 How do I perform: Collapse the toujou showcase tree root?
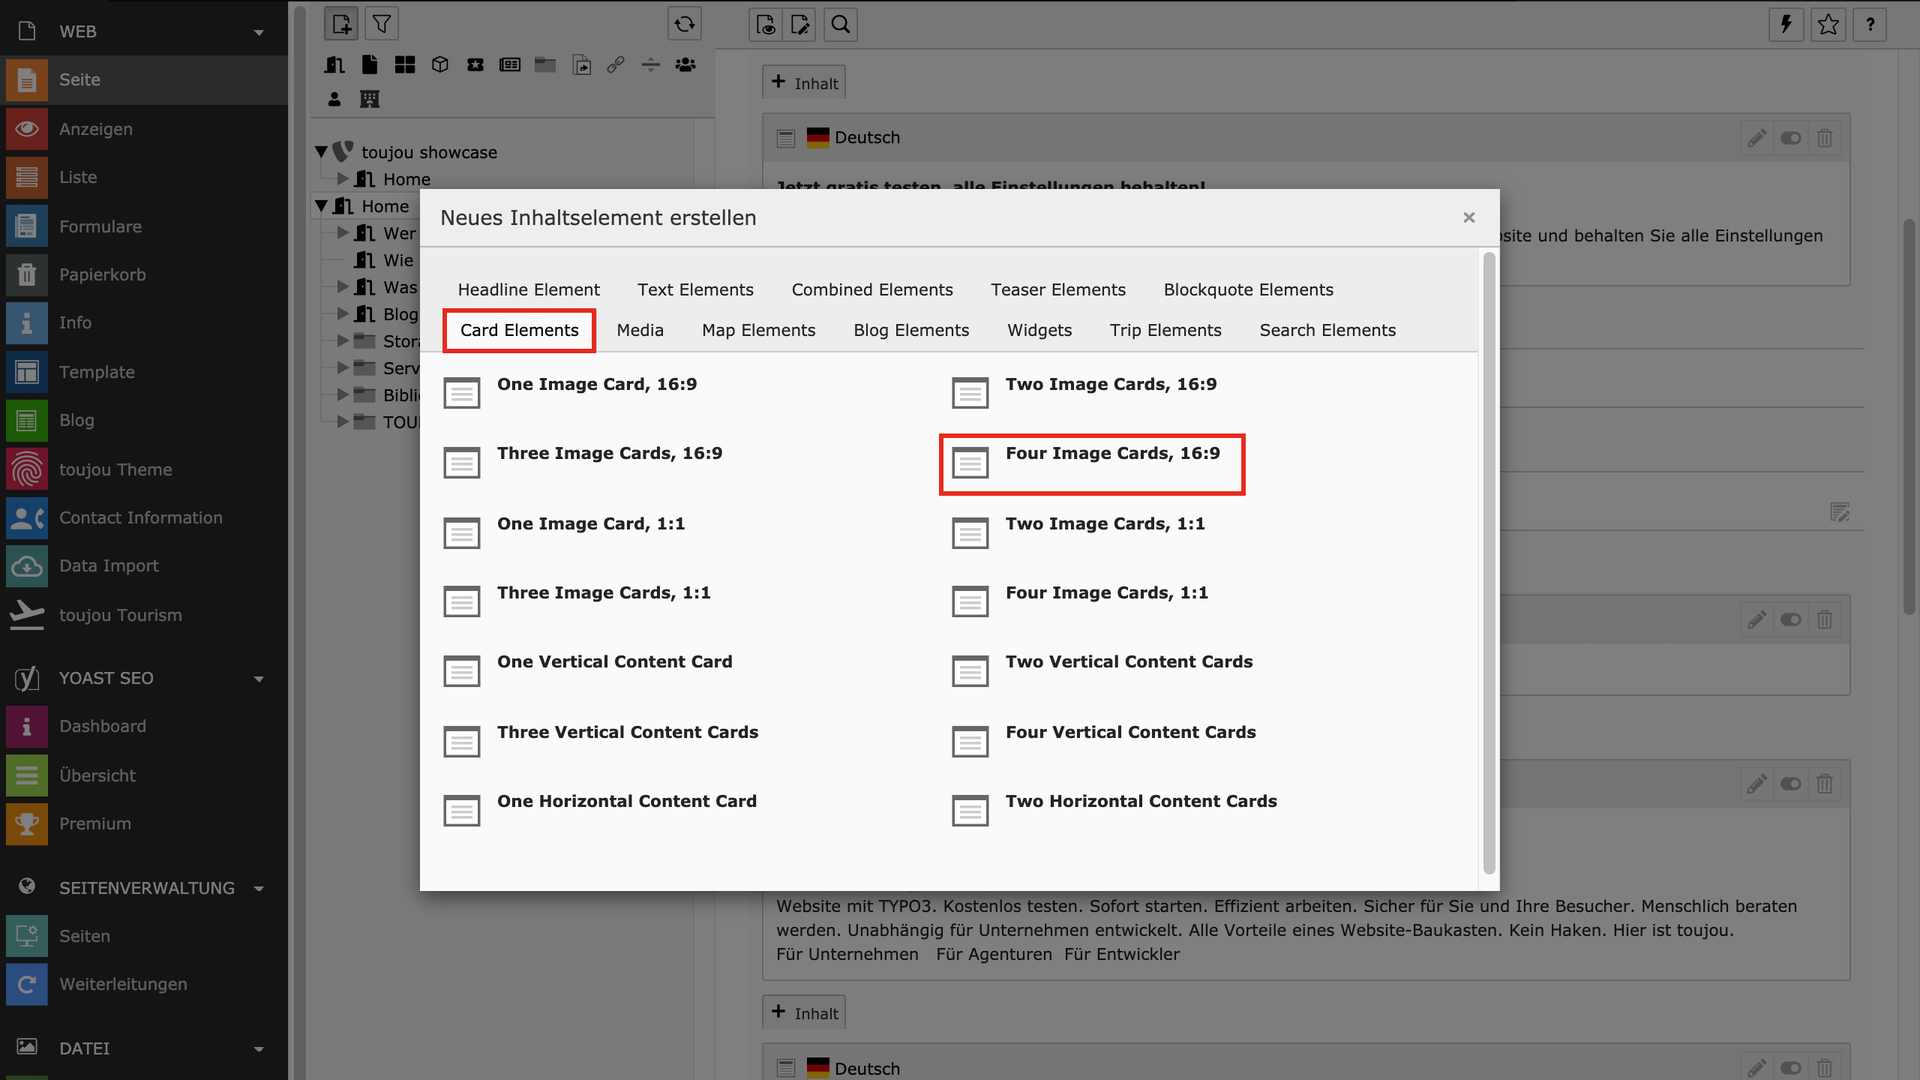click(321, 152)
